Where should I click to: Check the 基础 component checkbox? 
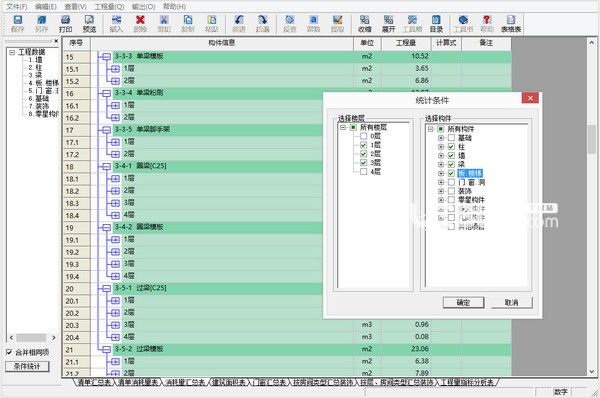[452, 138]
